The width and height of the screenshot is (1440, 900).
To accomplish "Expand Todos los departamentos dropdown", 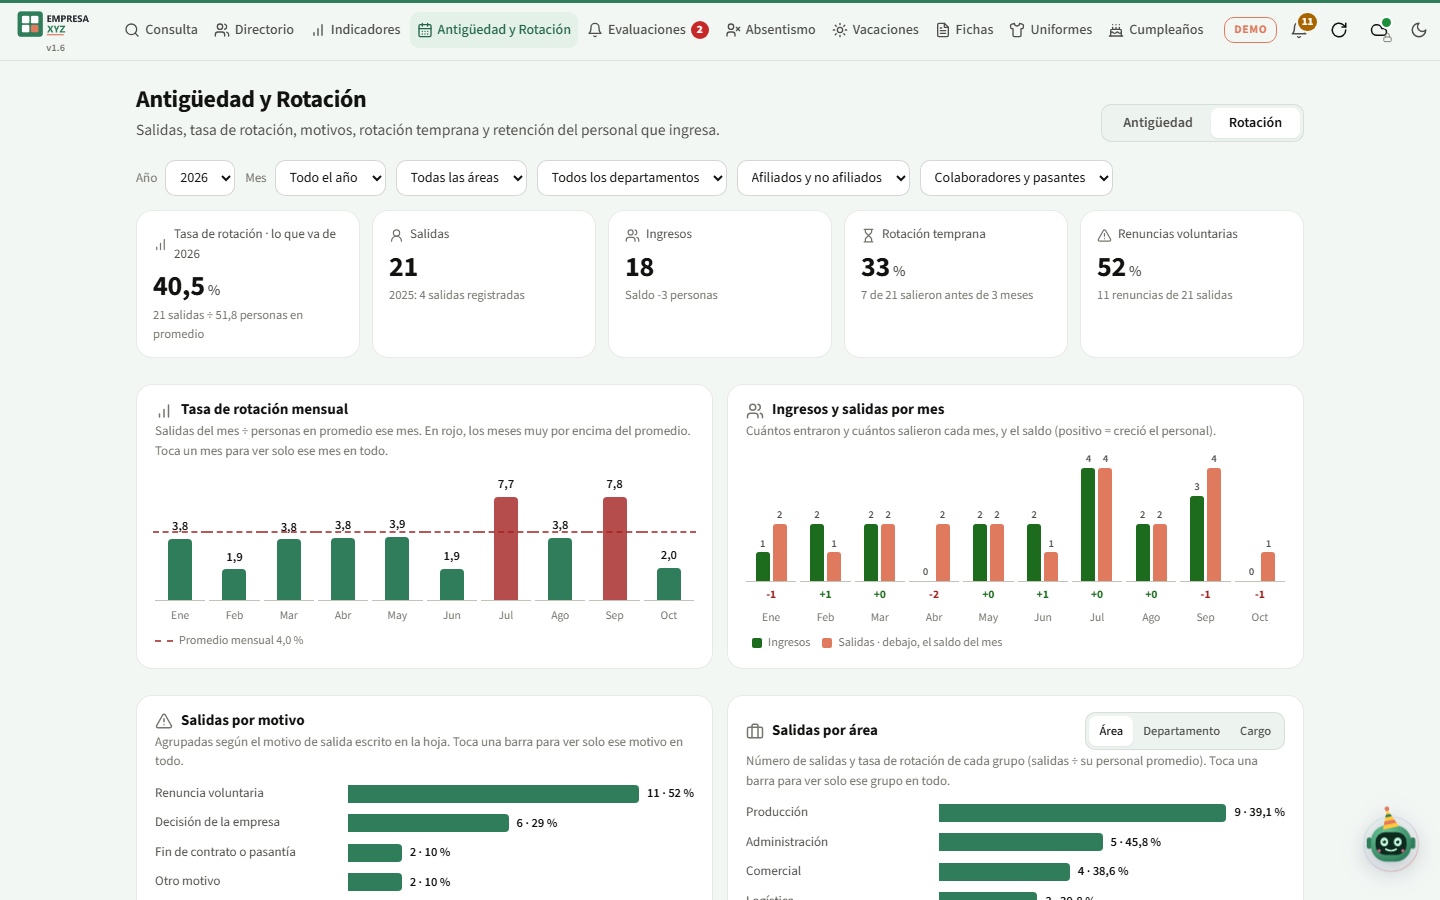I will (632, 178).
